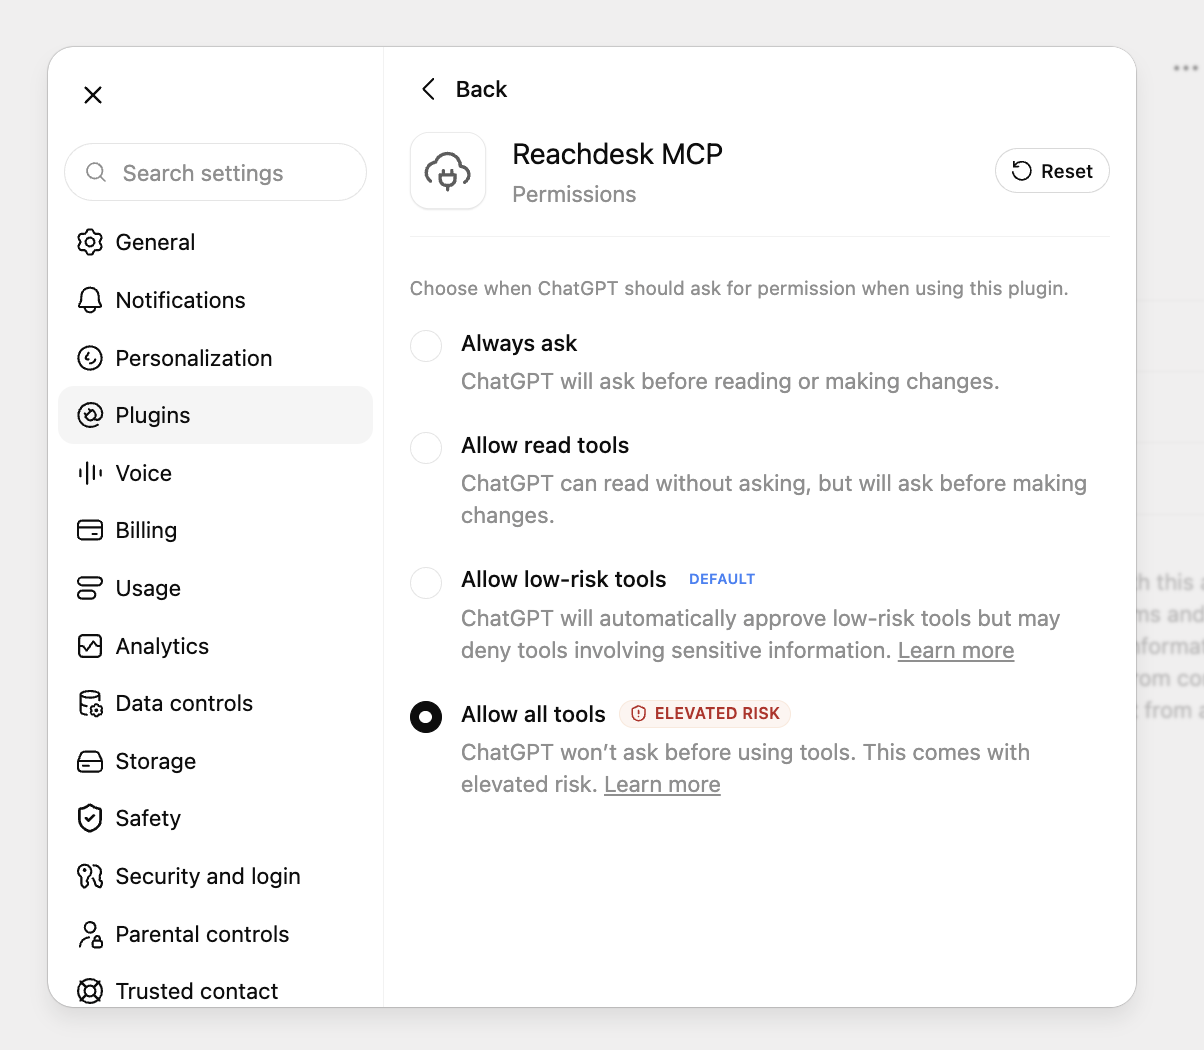
Task: Open Data controls database icon
Action: 90,703
